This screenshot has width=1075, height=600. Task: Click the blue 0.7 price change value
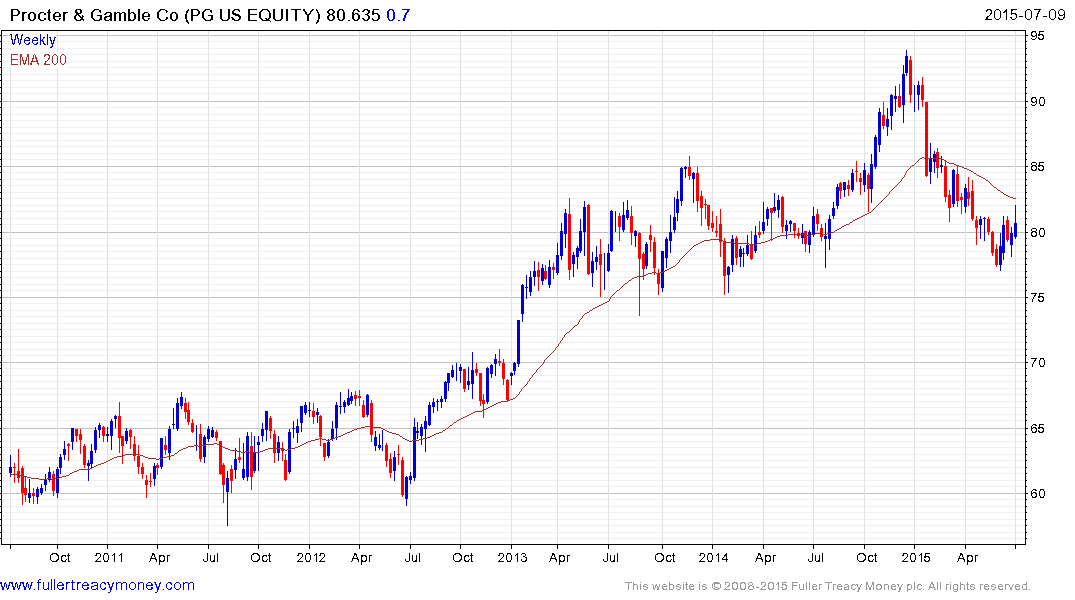coord(397,15)
